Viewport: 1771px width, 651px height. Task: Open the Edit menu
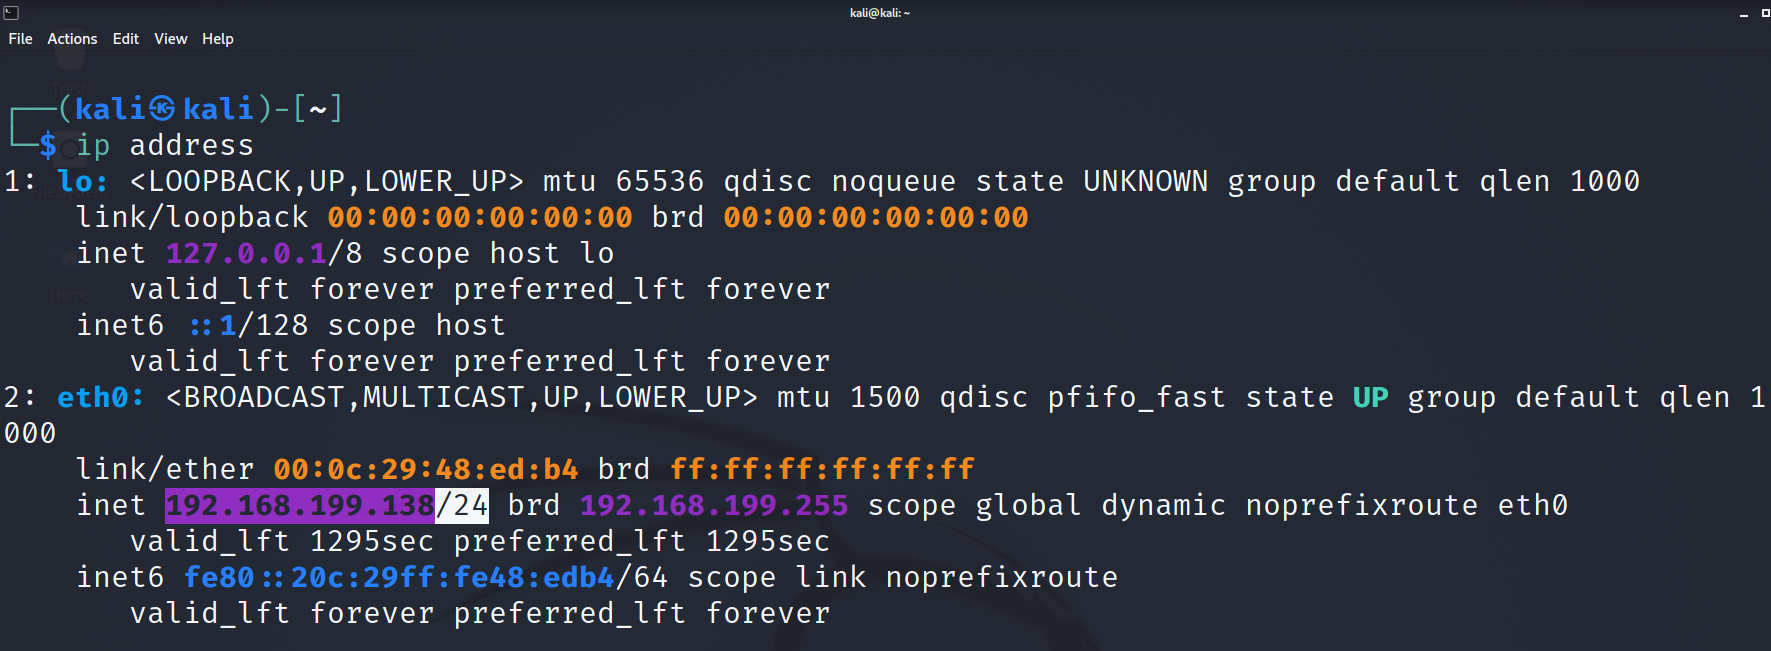[x=126, y=39]
